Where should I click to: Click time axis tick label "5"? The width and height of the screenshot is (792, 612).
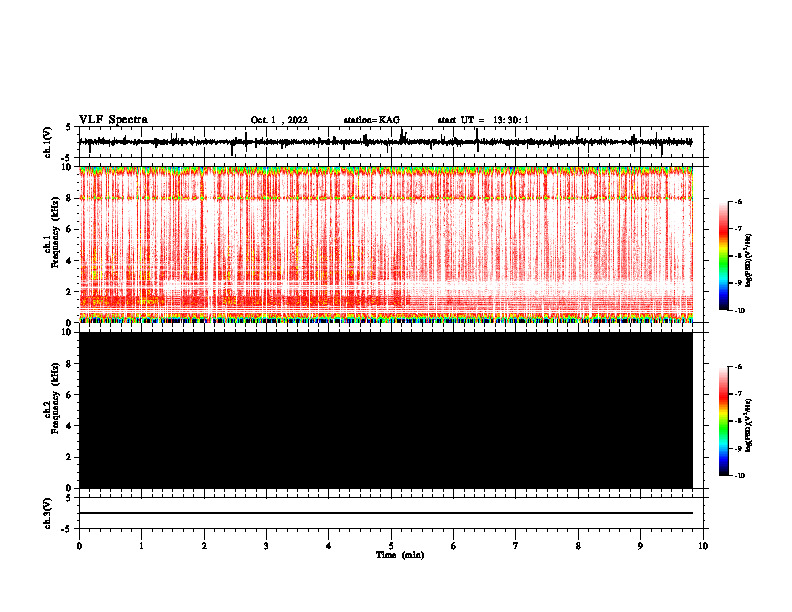391,546
